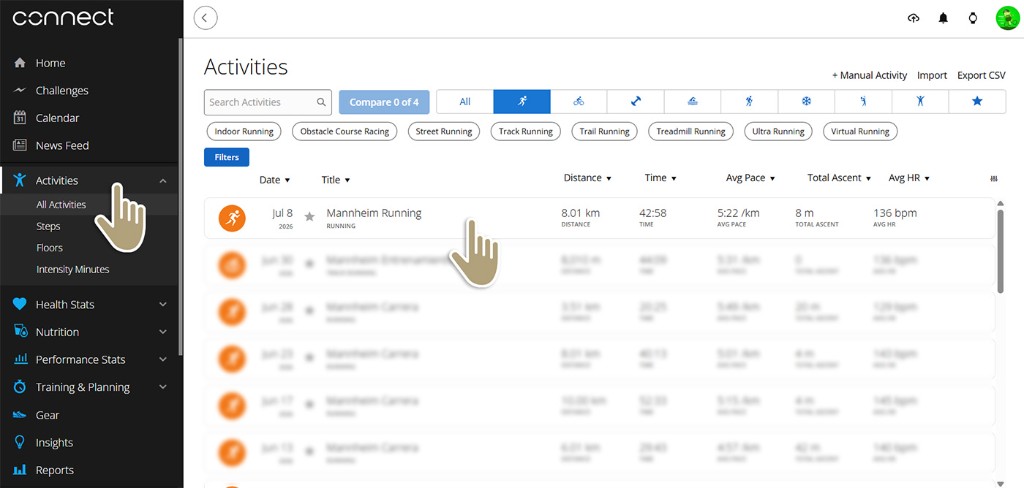The width and height of the screenshot is (1024, 488).
Task: Select the Other activities figure tab
Action: pyautogui.click(x=920, y=102)
